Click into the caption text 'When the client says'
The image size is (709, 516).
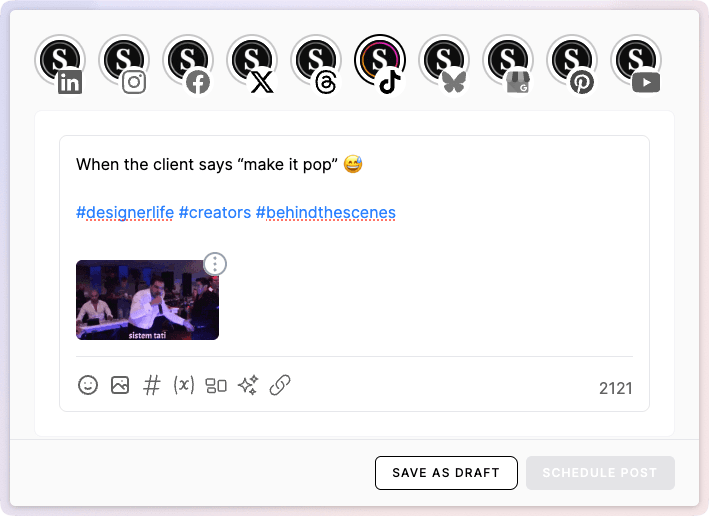point(154,165)
